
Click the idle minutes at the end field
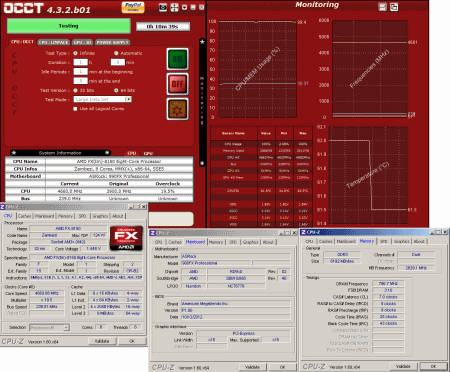point(80,81)
